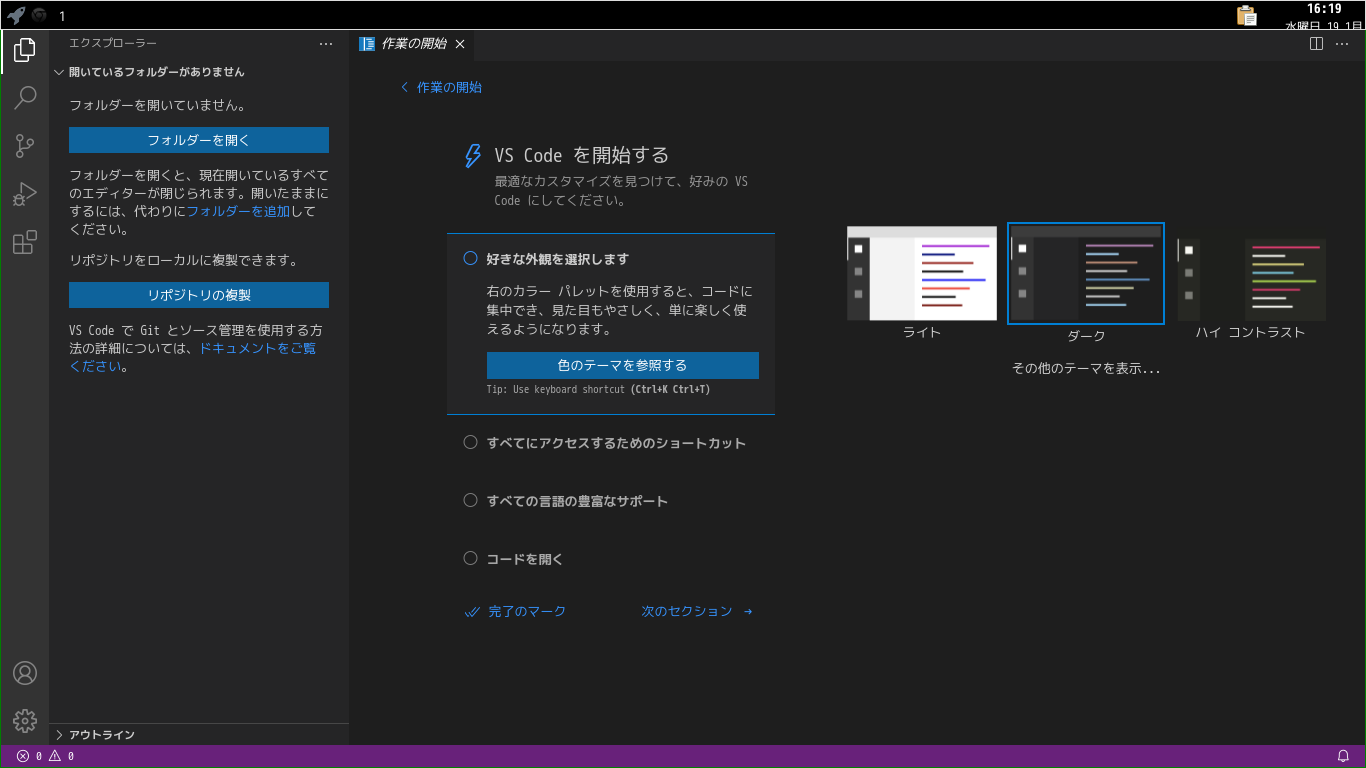This screenshot has height=768, width=1366.
Task: Choose the ハイ コントラスト theme thumbnail
Action: (1251, 279)
